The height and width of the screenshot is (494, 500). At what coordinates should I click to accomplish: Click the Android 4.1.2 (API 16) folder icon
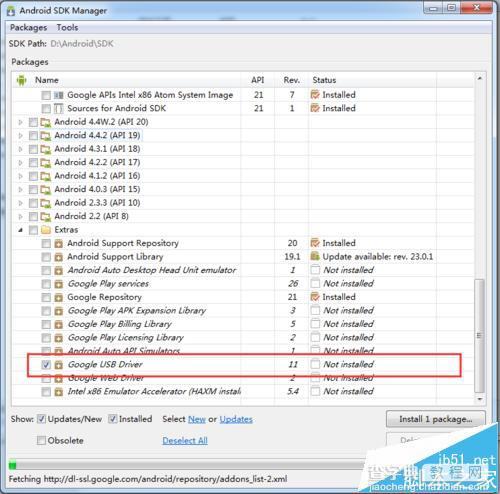pos(45,176)
